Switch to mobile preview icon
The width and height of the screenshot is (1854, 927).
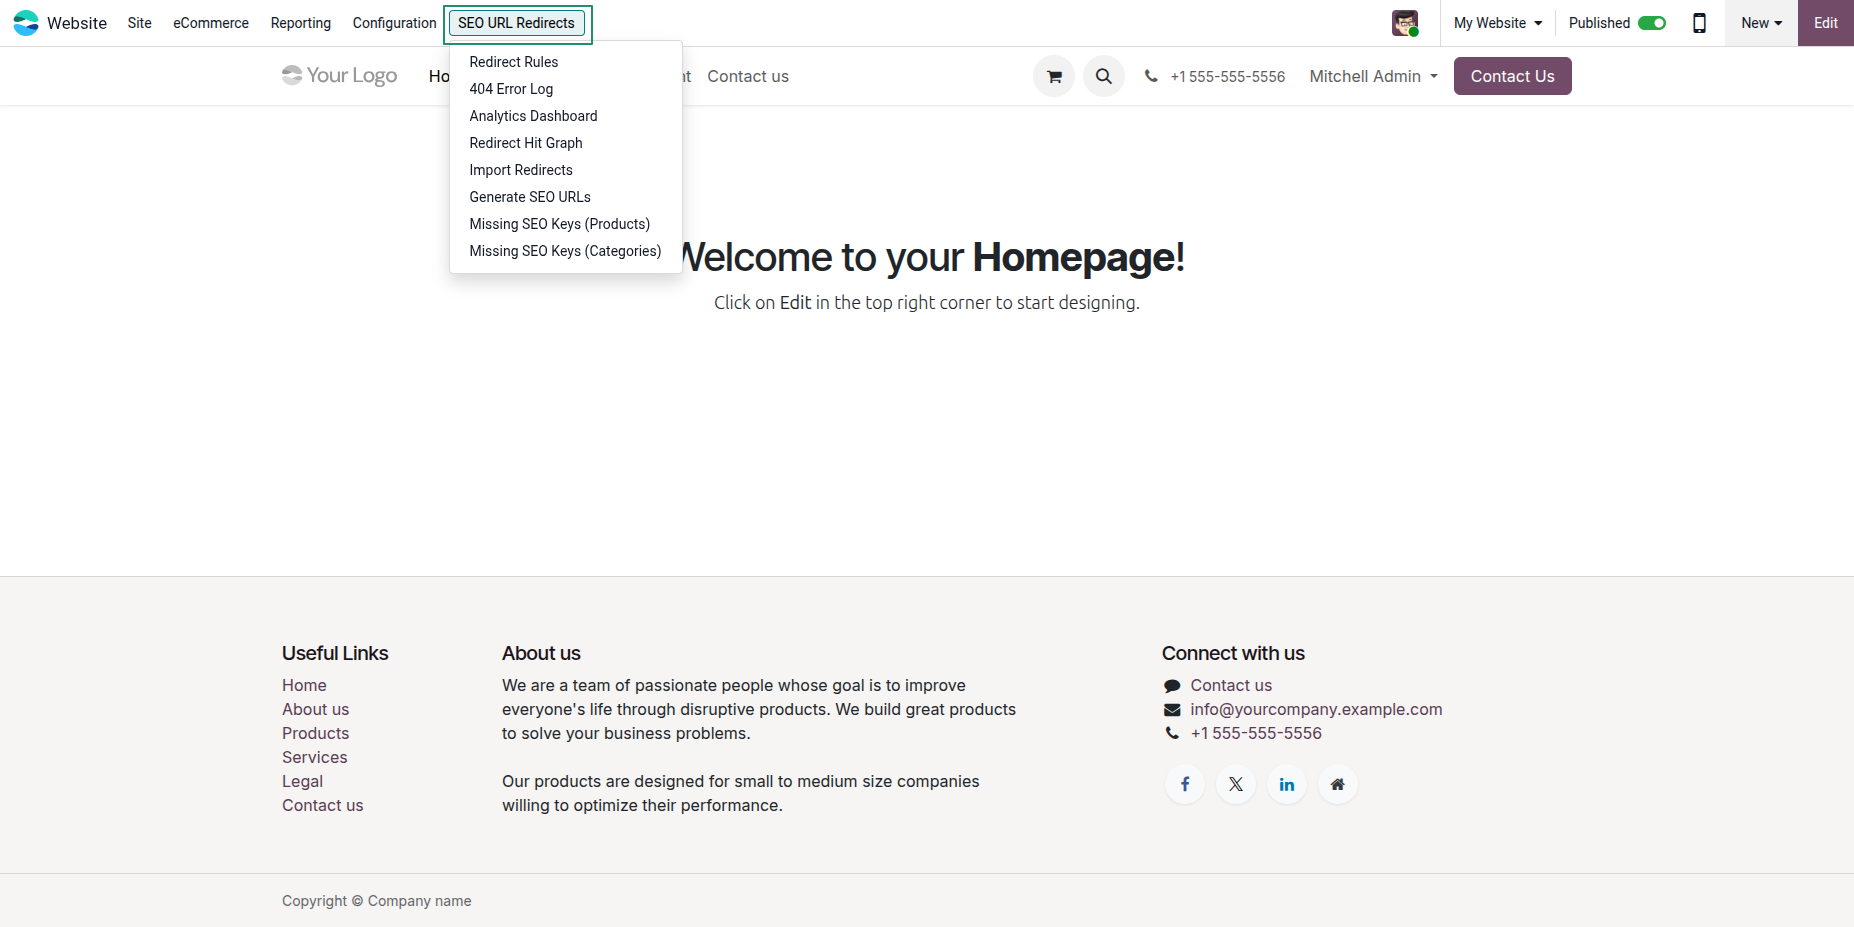(1699, 23)
